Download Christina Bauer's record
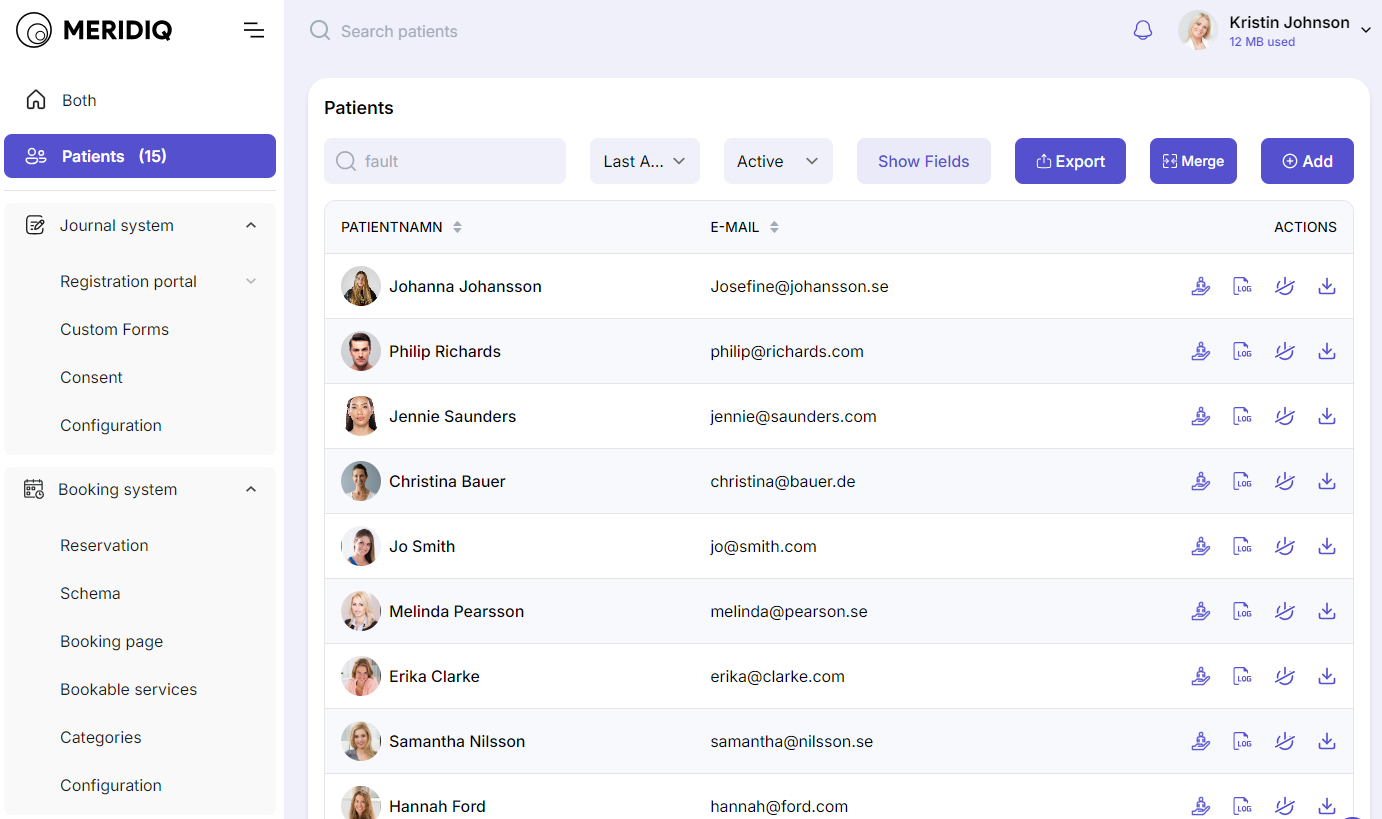 [1327, 481]
